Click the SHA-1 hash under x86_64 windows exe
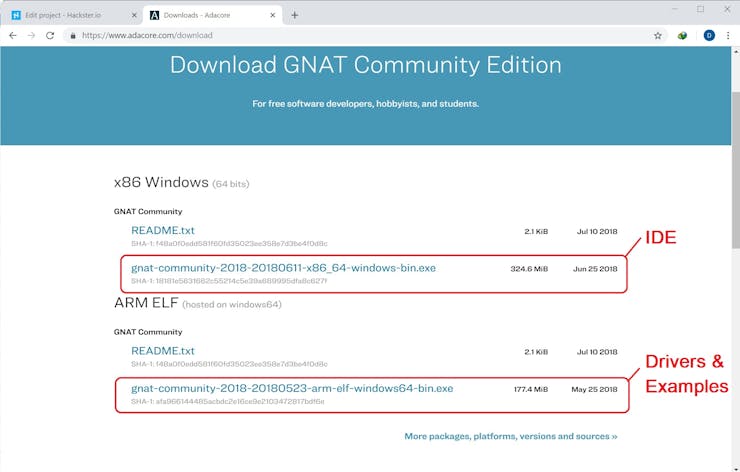740x472 pixels. [x=229, y=281]
